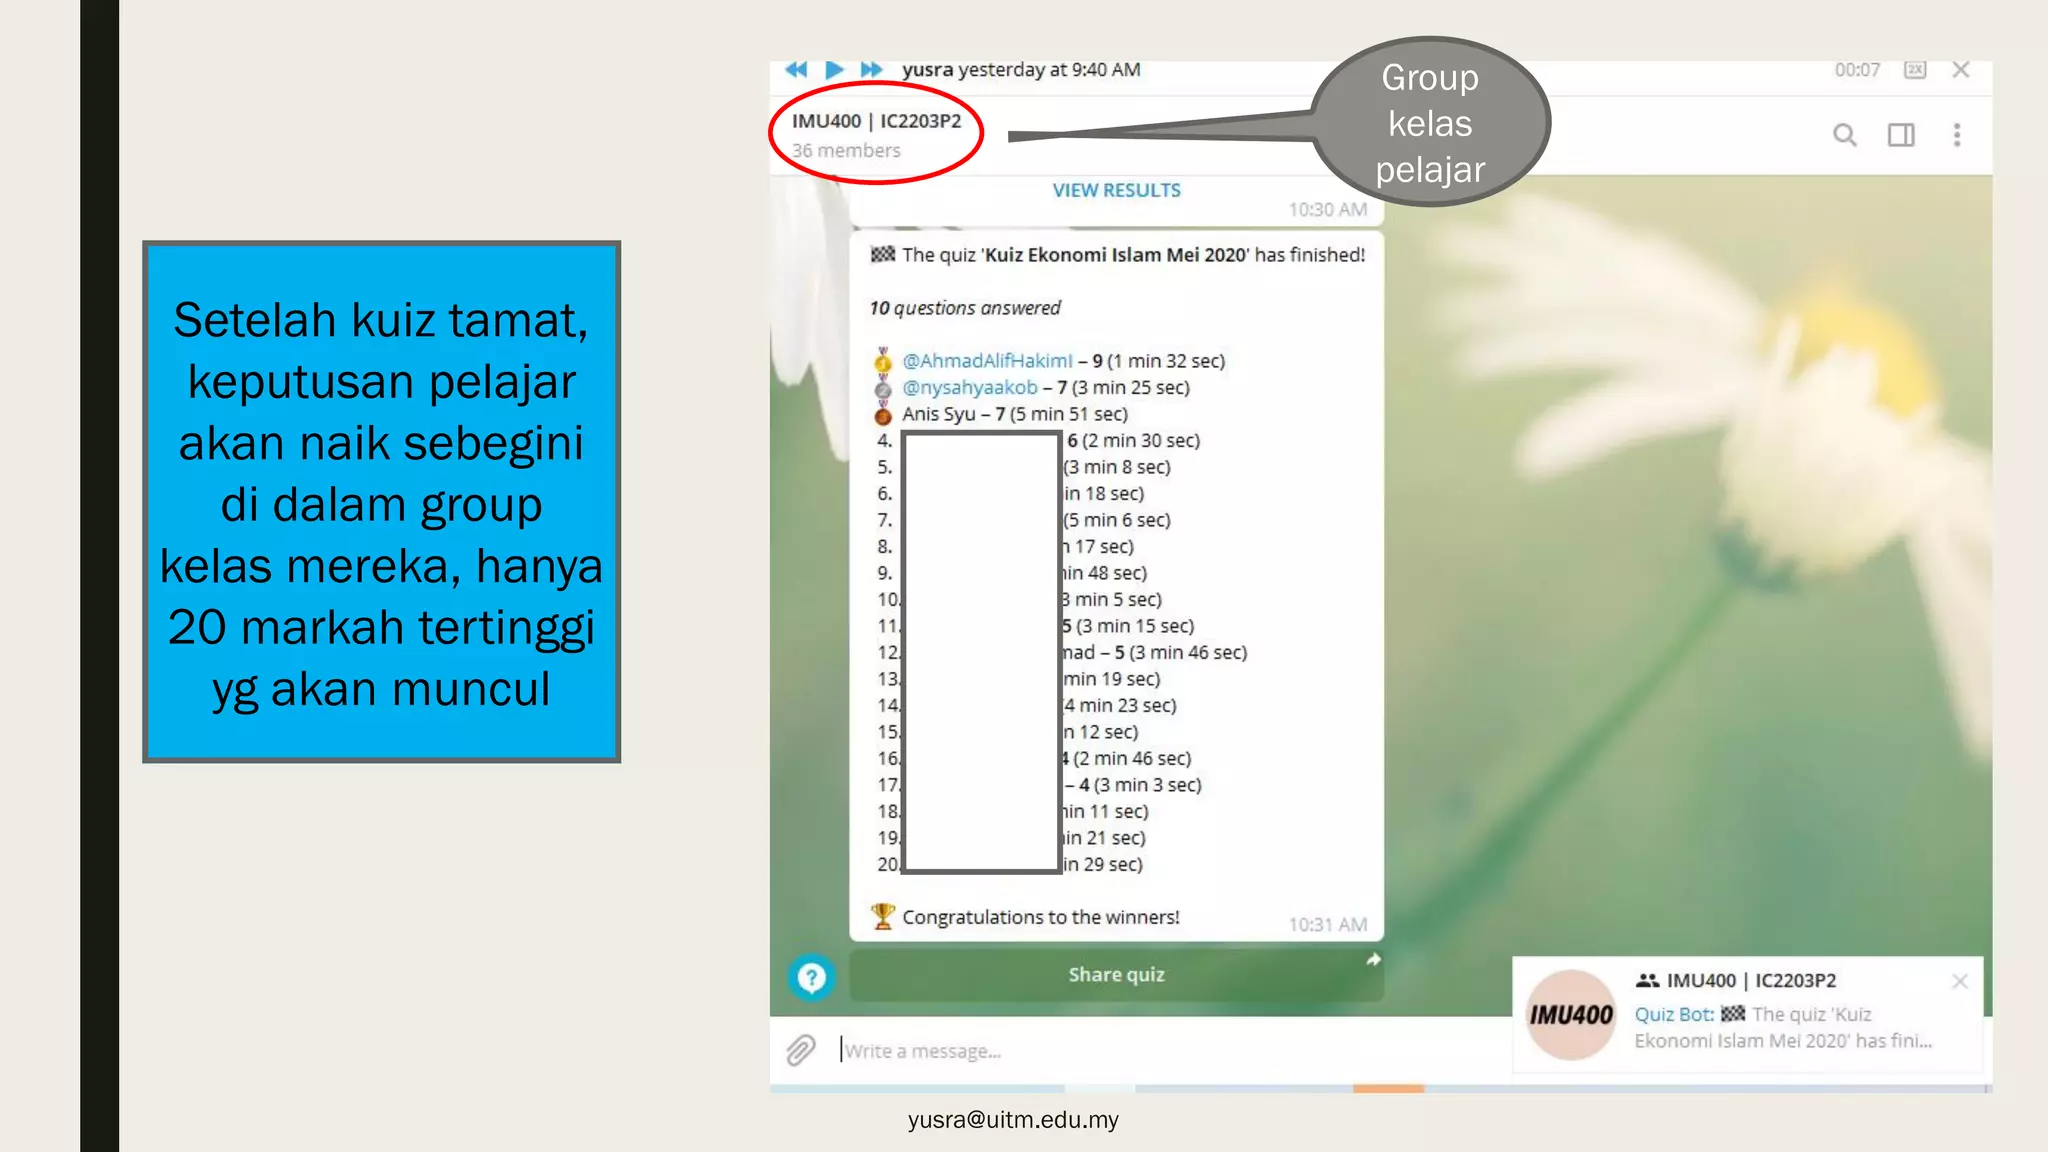
Task: Click the quiz bot question mark icon
Action: (811, 977)
